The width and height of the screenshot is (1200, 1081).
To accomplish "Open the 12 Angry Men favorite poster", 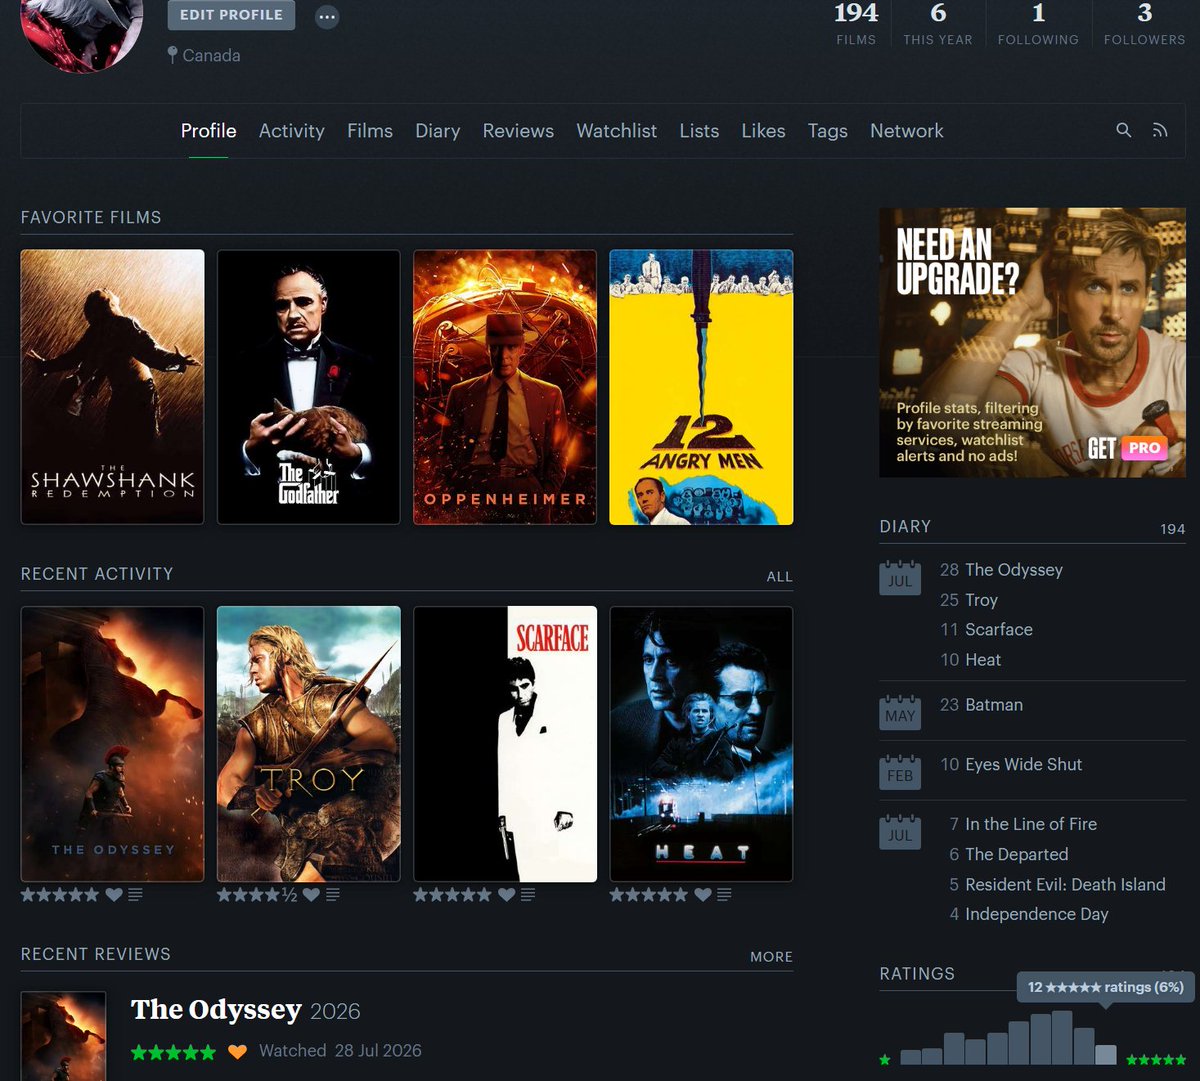I will click(701, 387).
